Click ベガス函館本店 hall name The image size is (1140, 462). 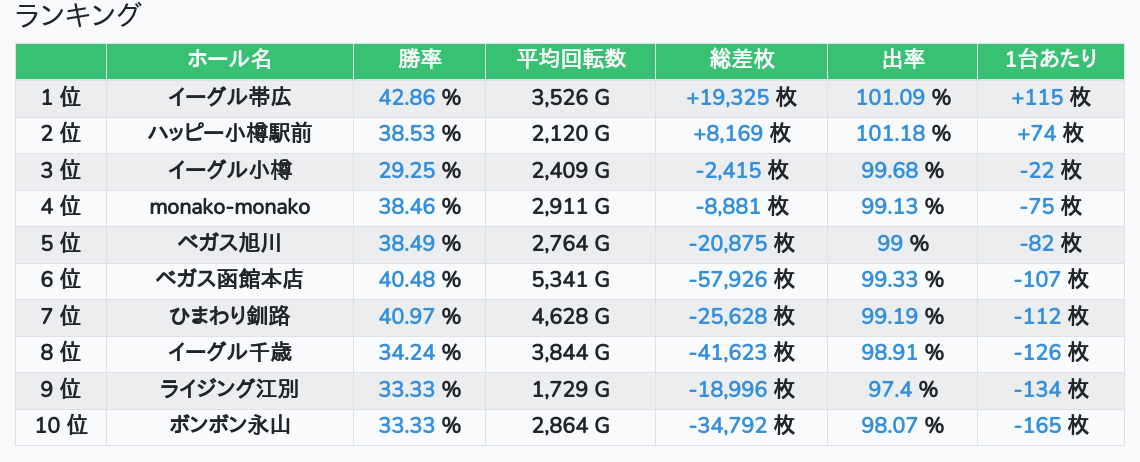[x=230, y=280]
